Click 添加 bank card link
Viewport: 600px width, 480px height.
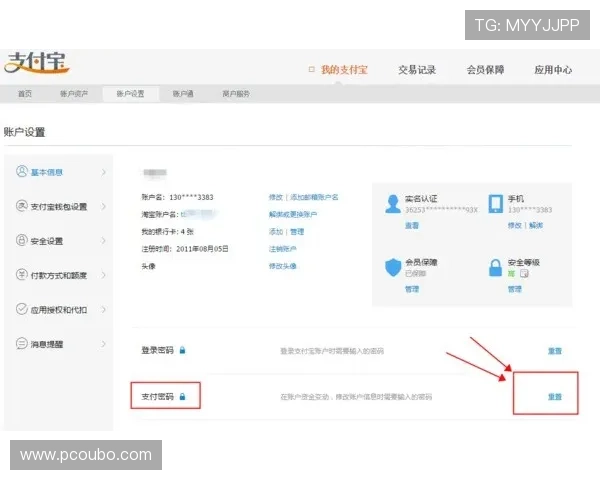pos(276,232)
